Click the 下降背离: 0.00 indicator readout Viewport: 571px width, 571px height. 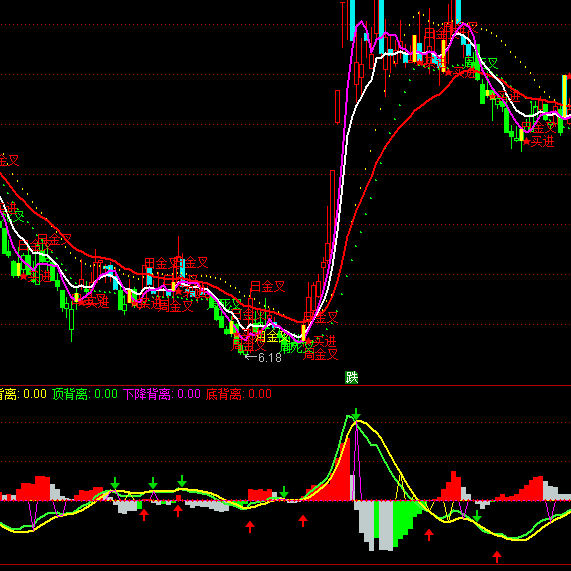(x=162, y=394)
